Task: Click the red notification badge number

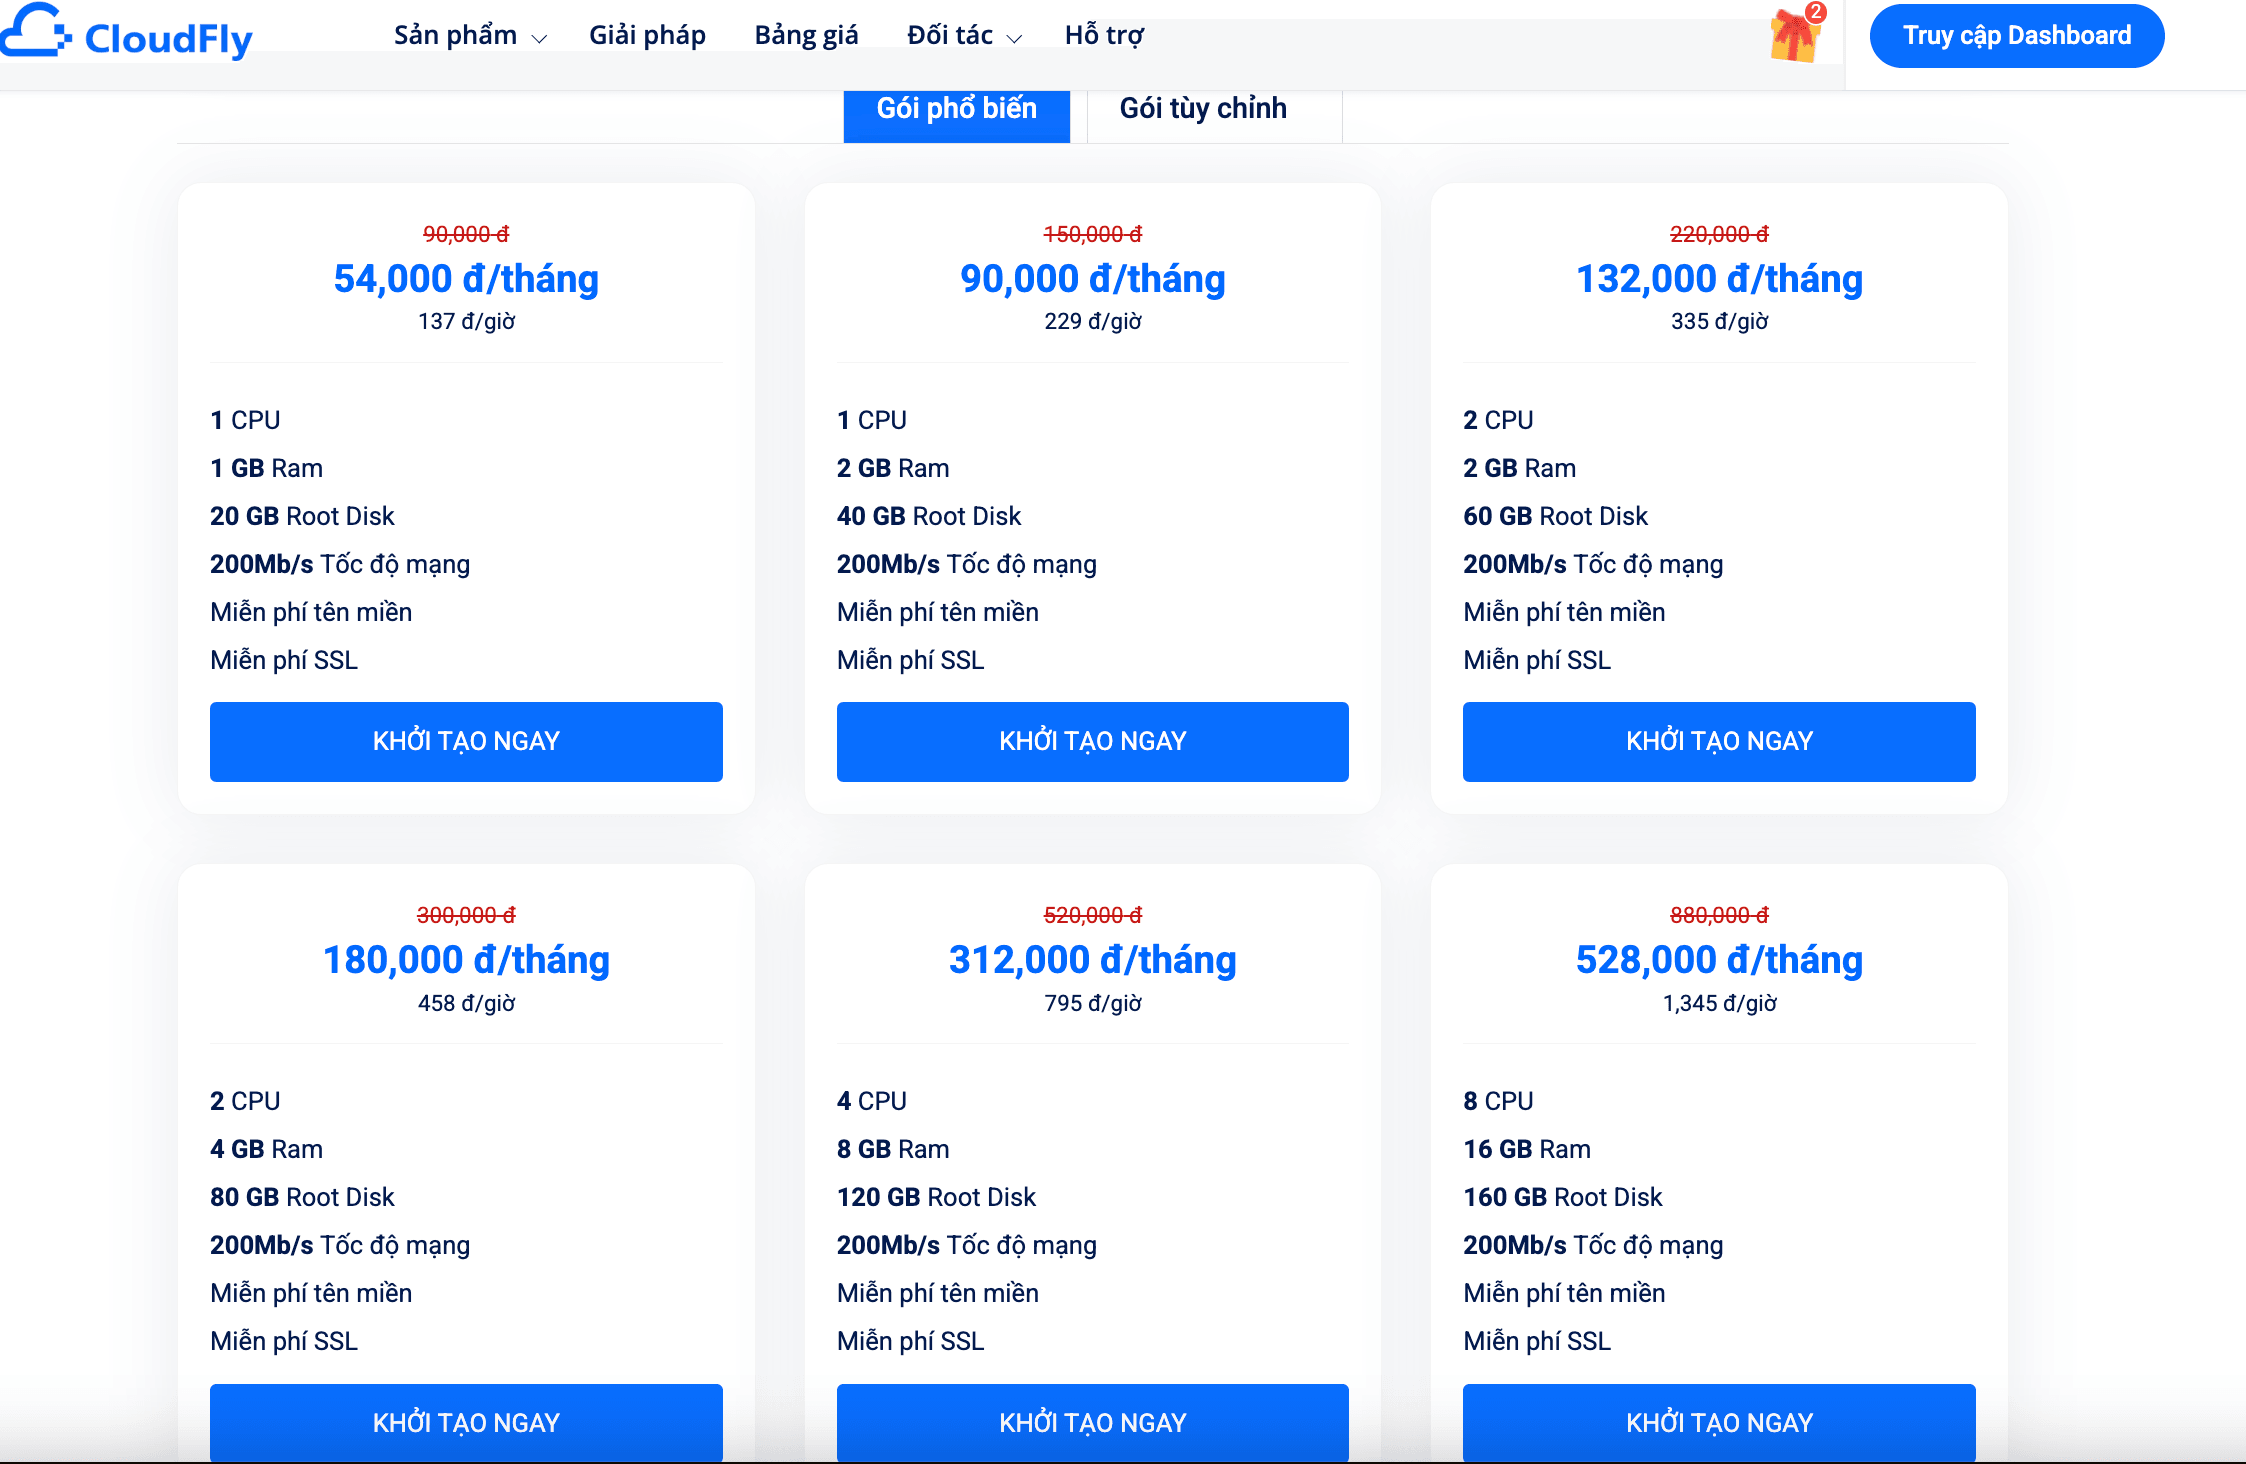Action: [x=1815, y=13]
